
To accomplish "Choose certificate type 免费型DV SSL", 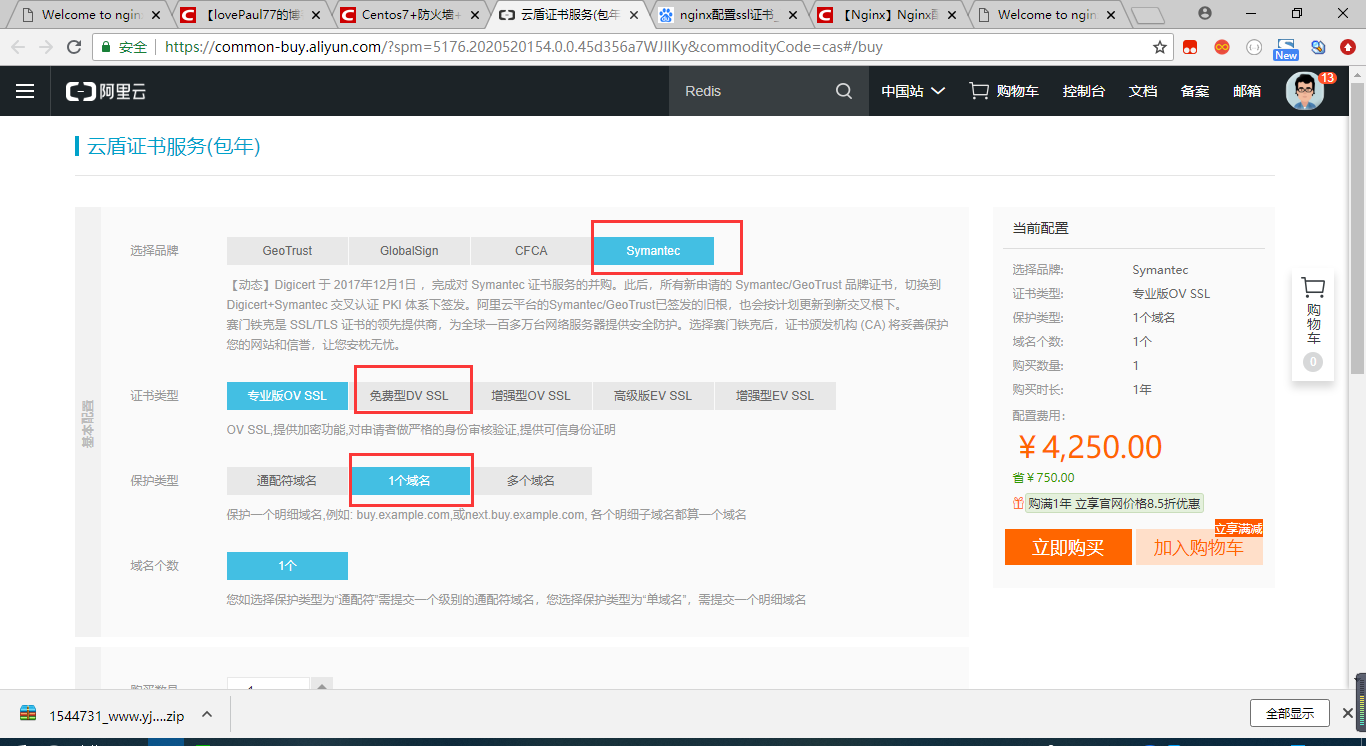I will tap(409, 396).
